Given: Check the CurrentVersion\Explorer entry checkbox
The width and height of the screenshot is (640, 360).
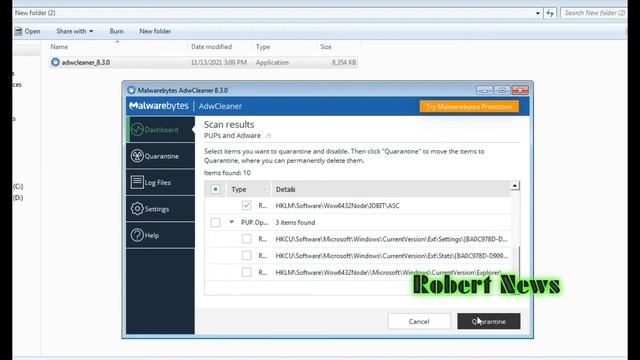Looking at the screenshot, I should pyautogui.click(x=247, y=272).
